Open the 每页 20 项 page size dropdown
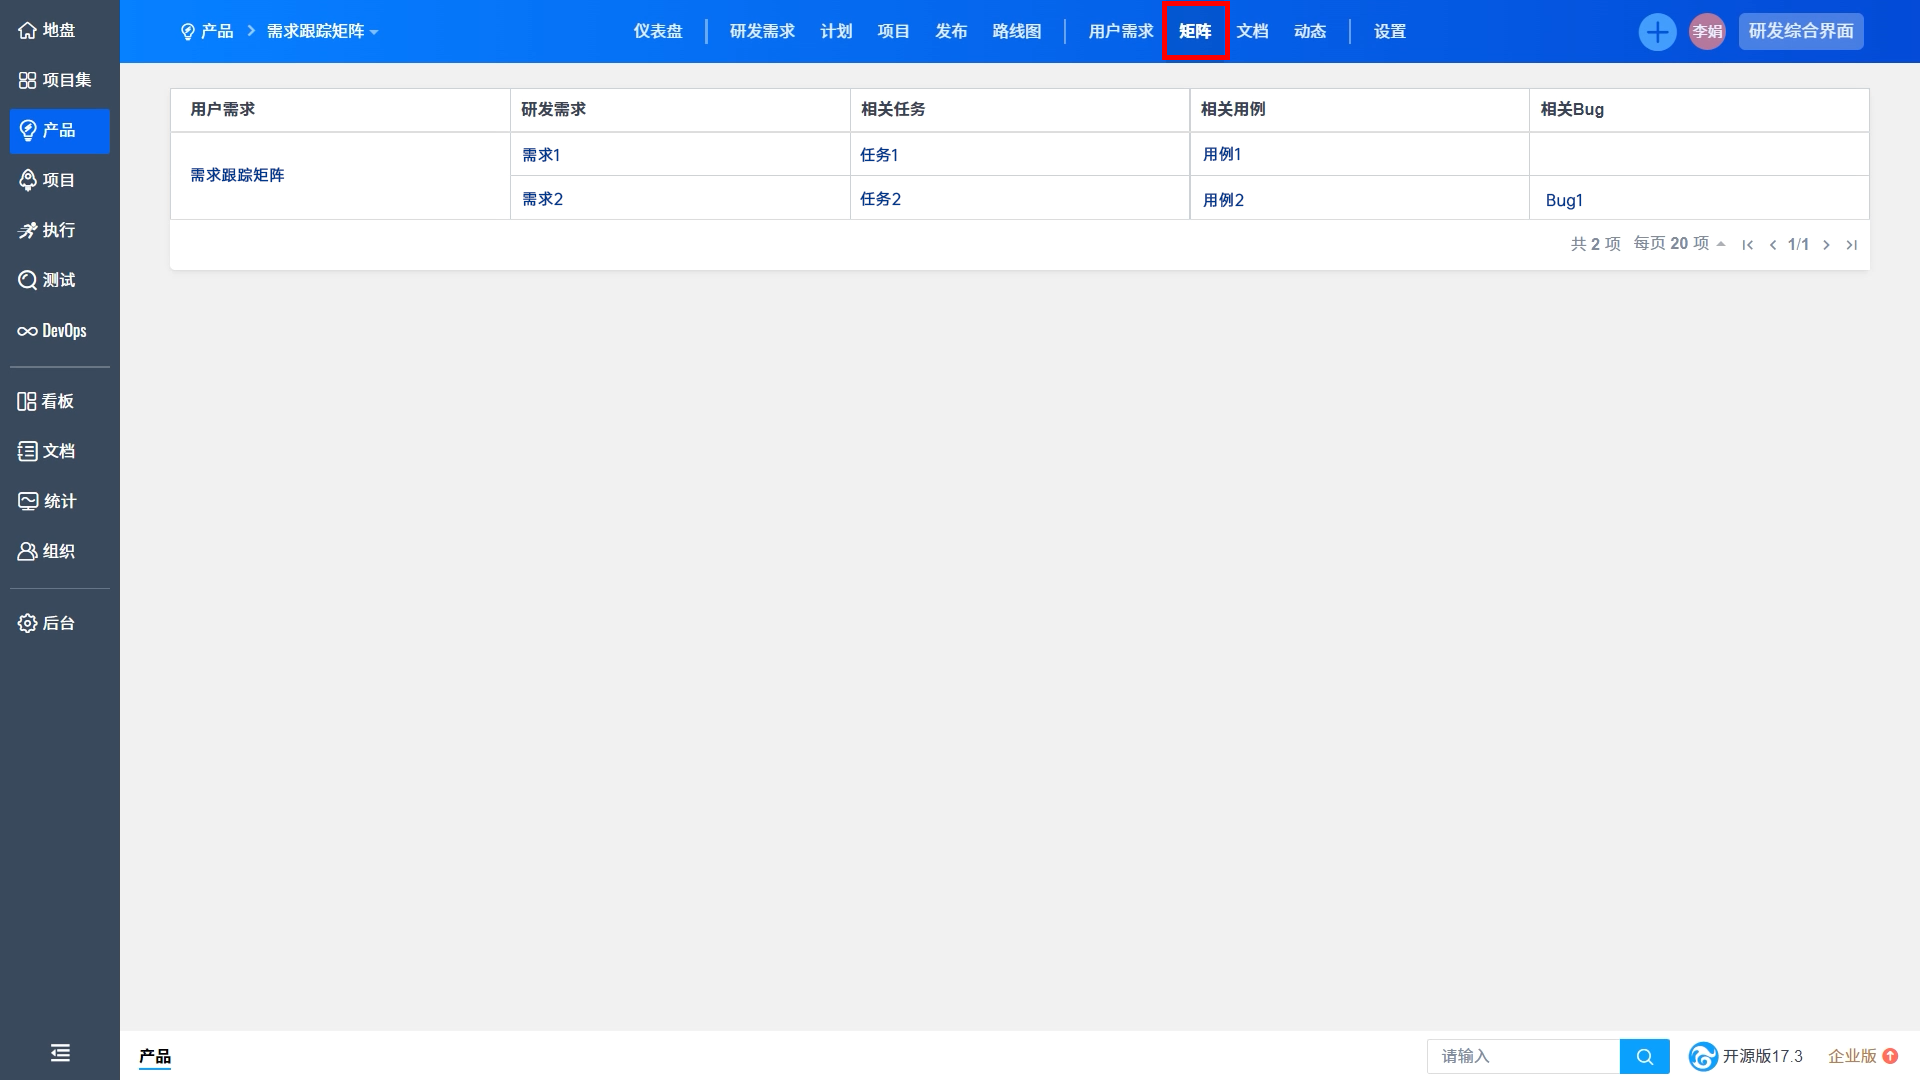Screen dimensions: 1920x1080 coord(1679,244)
